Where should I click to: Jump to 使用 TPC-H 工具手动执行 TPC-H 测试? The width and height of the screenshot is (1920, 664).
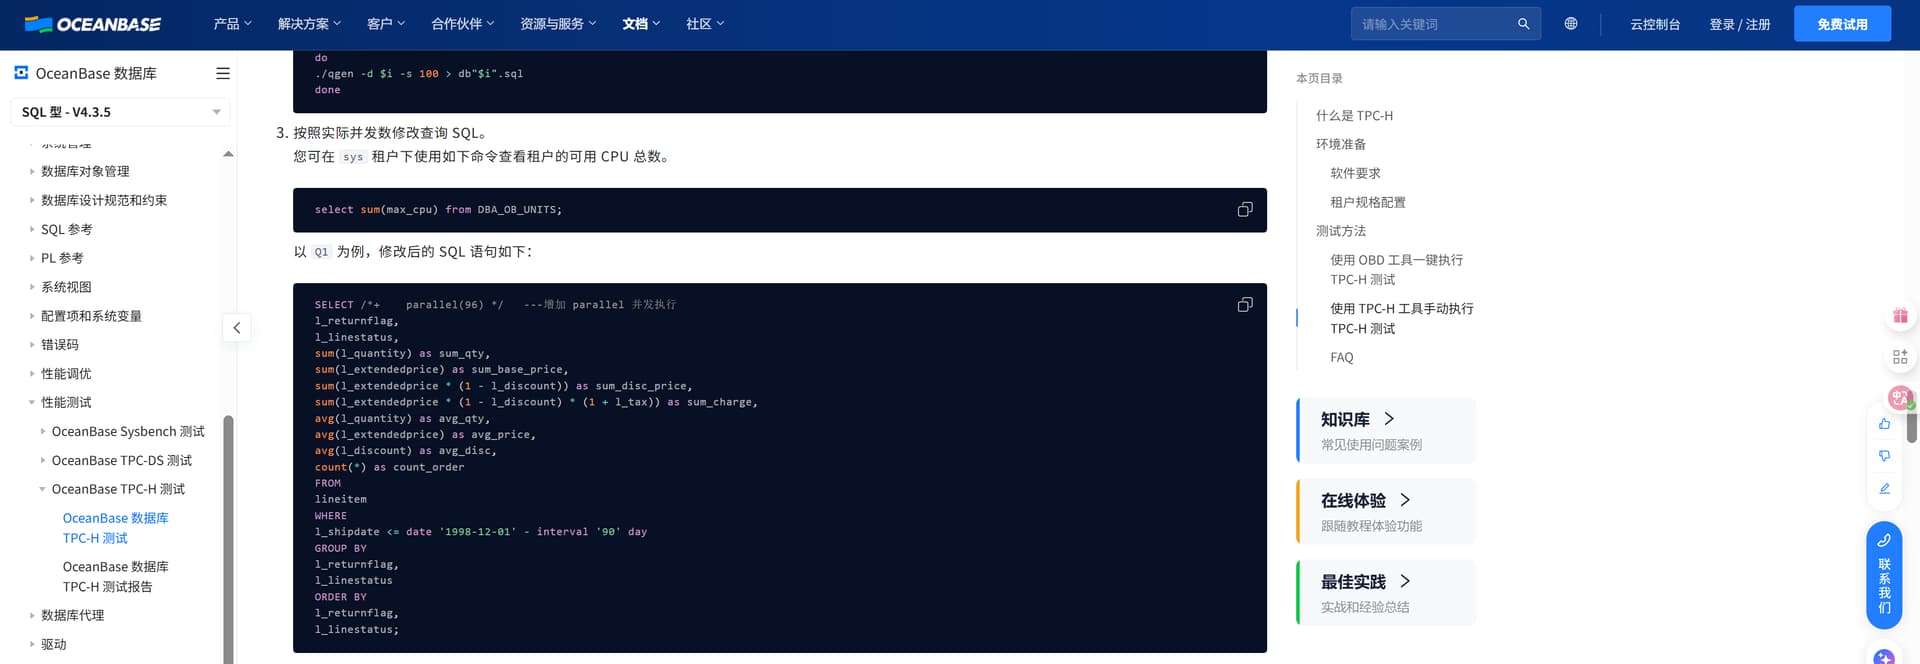click(x=1402, y=319)
